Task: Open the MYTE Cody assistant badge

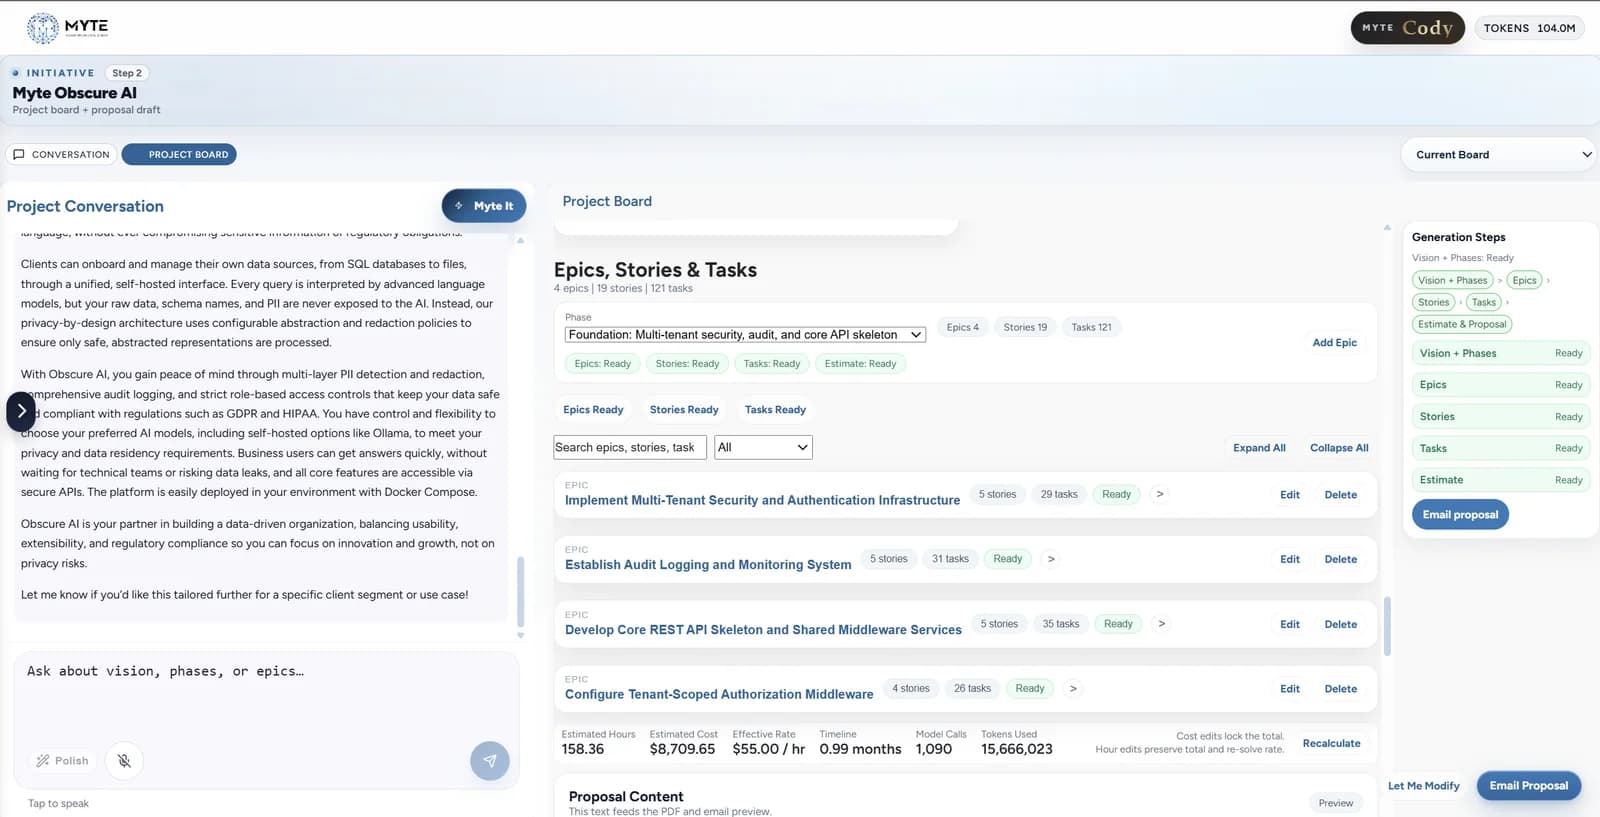Action: [1407, 28]
